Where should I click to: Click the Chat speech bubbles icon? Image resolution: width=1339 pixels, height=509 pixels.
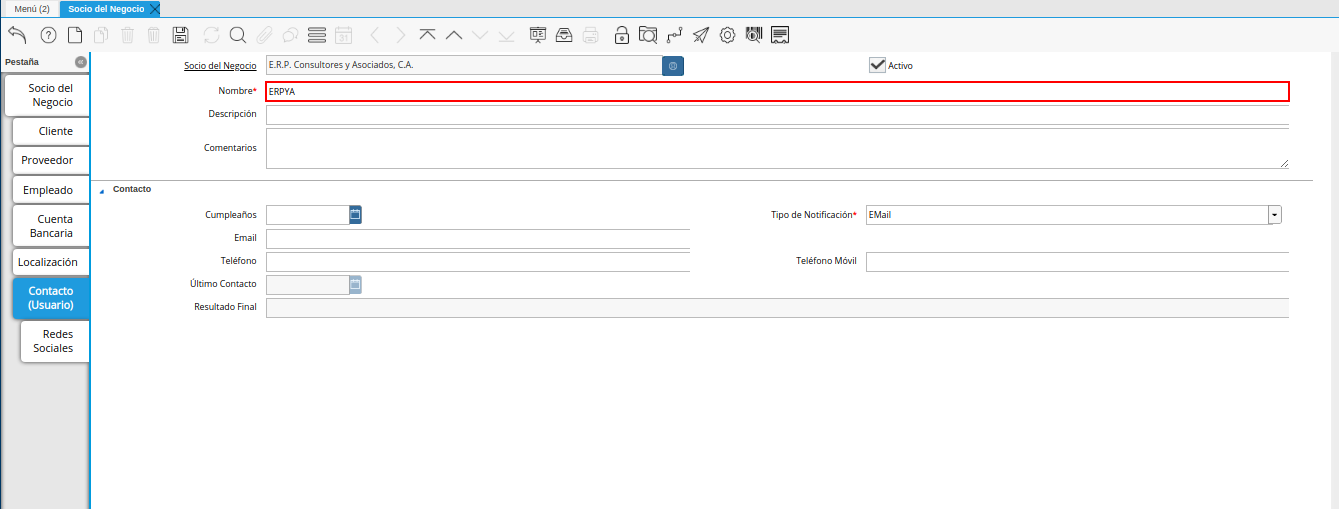[x=290, y=35]
